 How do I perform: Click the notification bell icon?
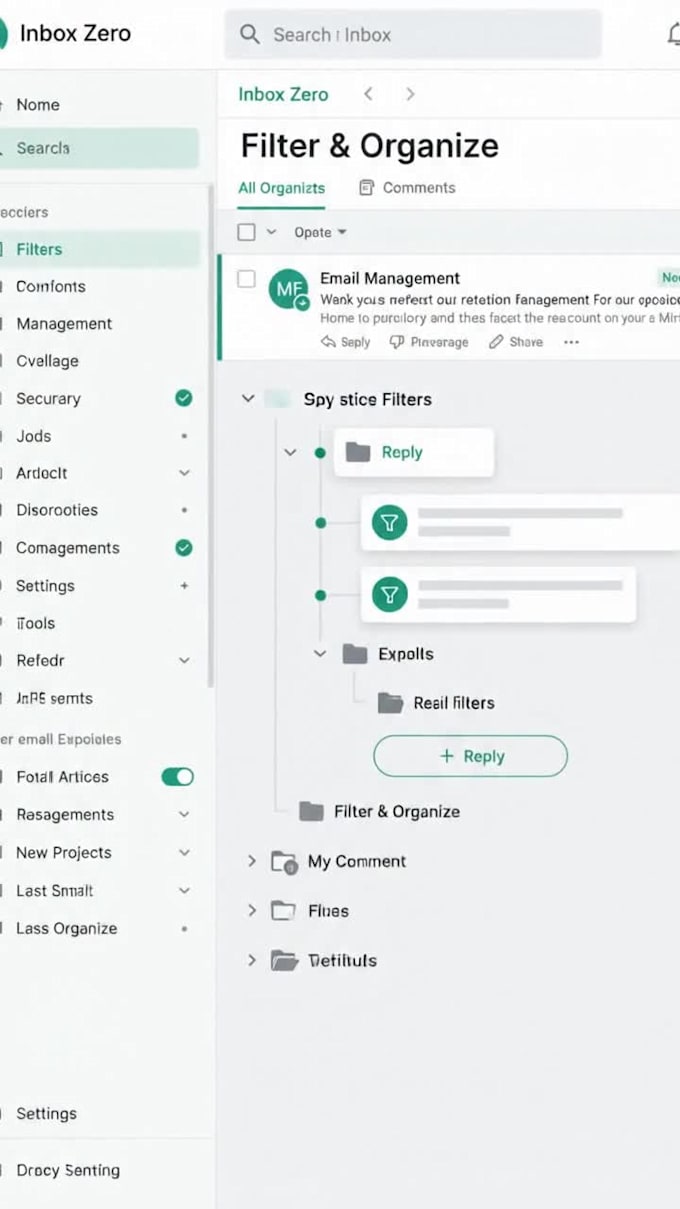[x=673, y=34]
